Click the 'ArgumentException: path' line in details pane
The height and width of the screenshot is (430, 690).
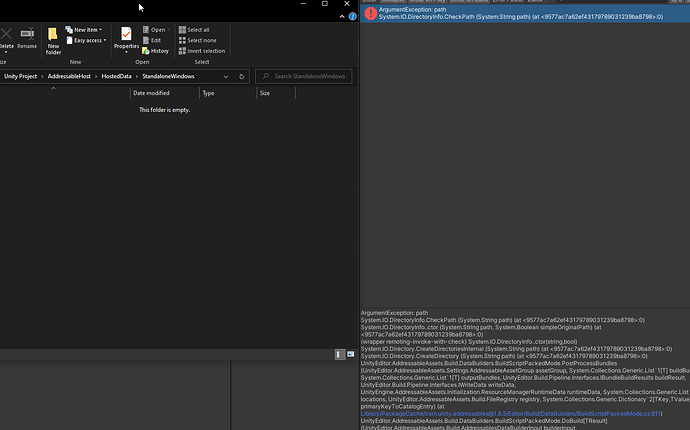(x=394, y=313)
